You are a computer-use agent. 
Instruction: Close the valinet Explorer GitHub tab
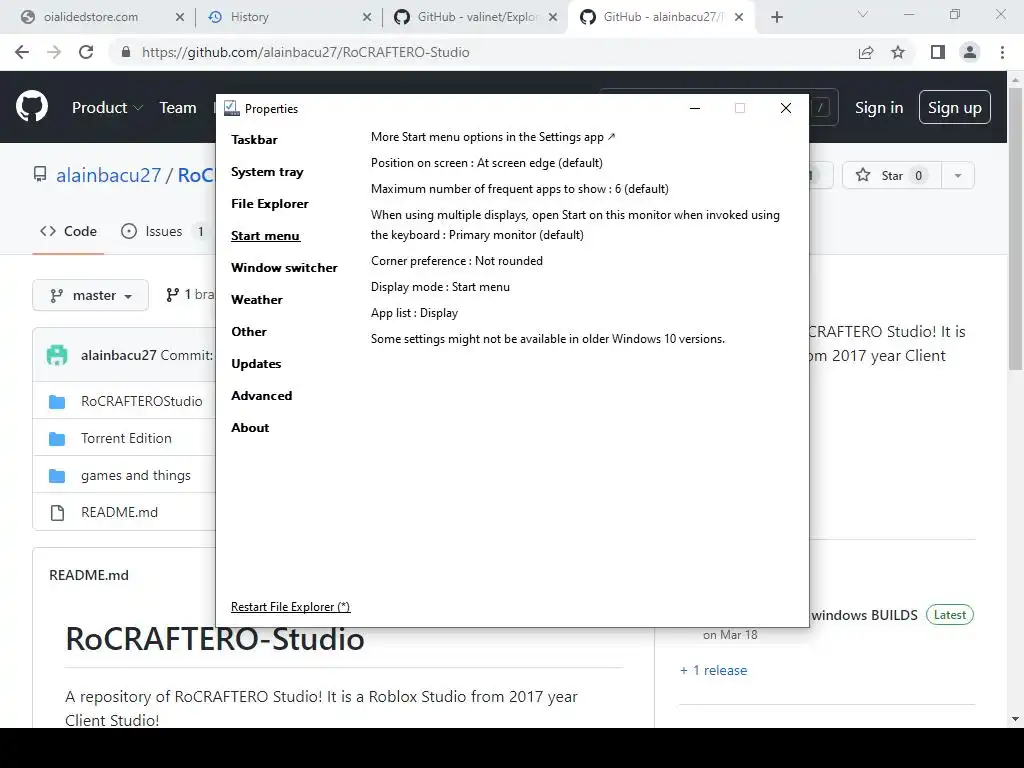(553, 17)
